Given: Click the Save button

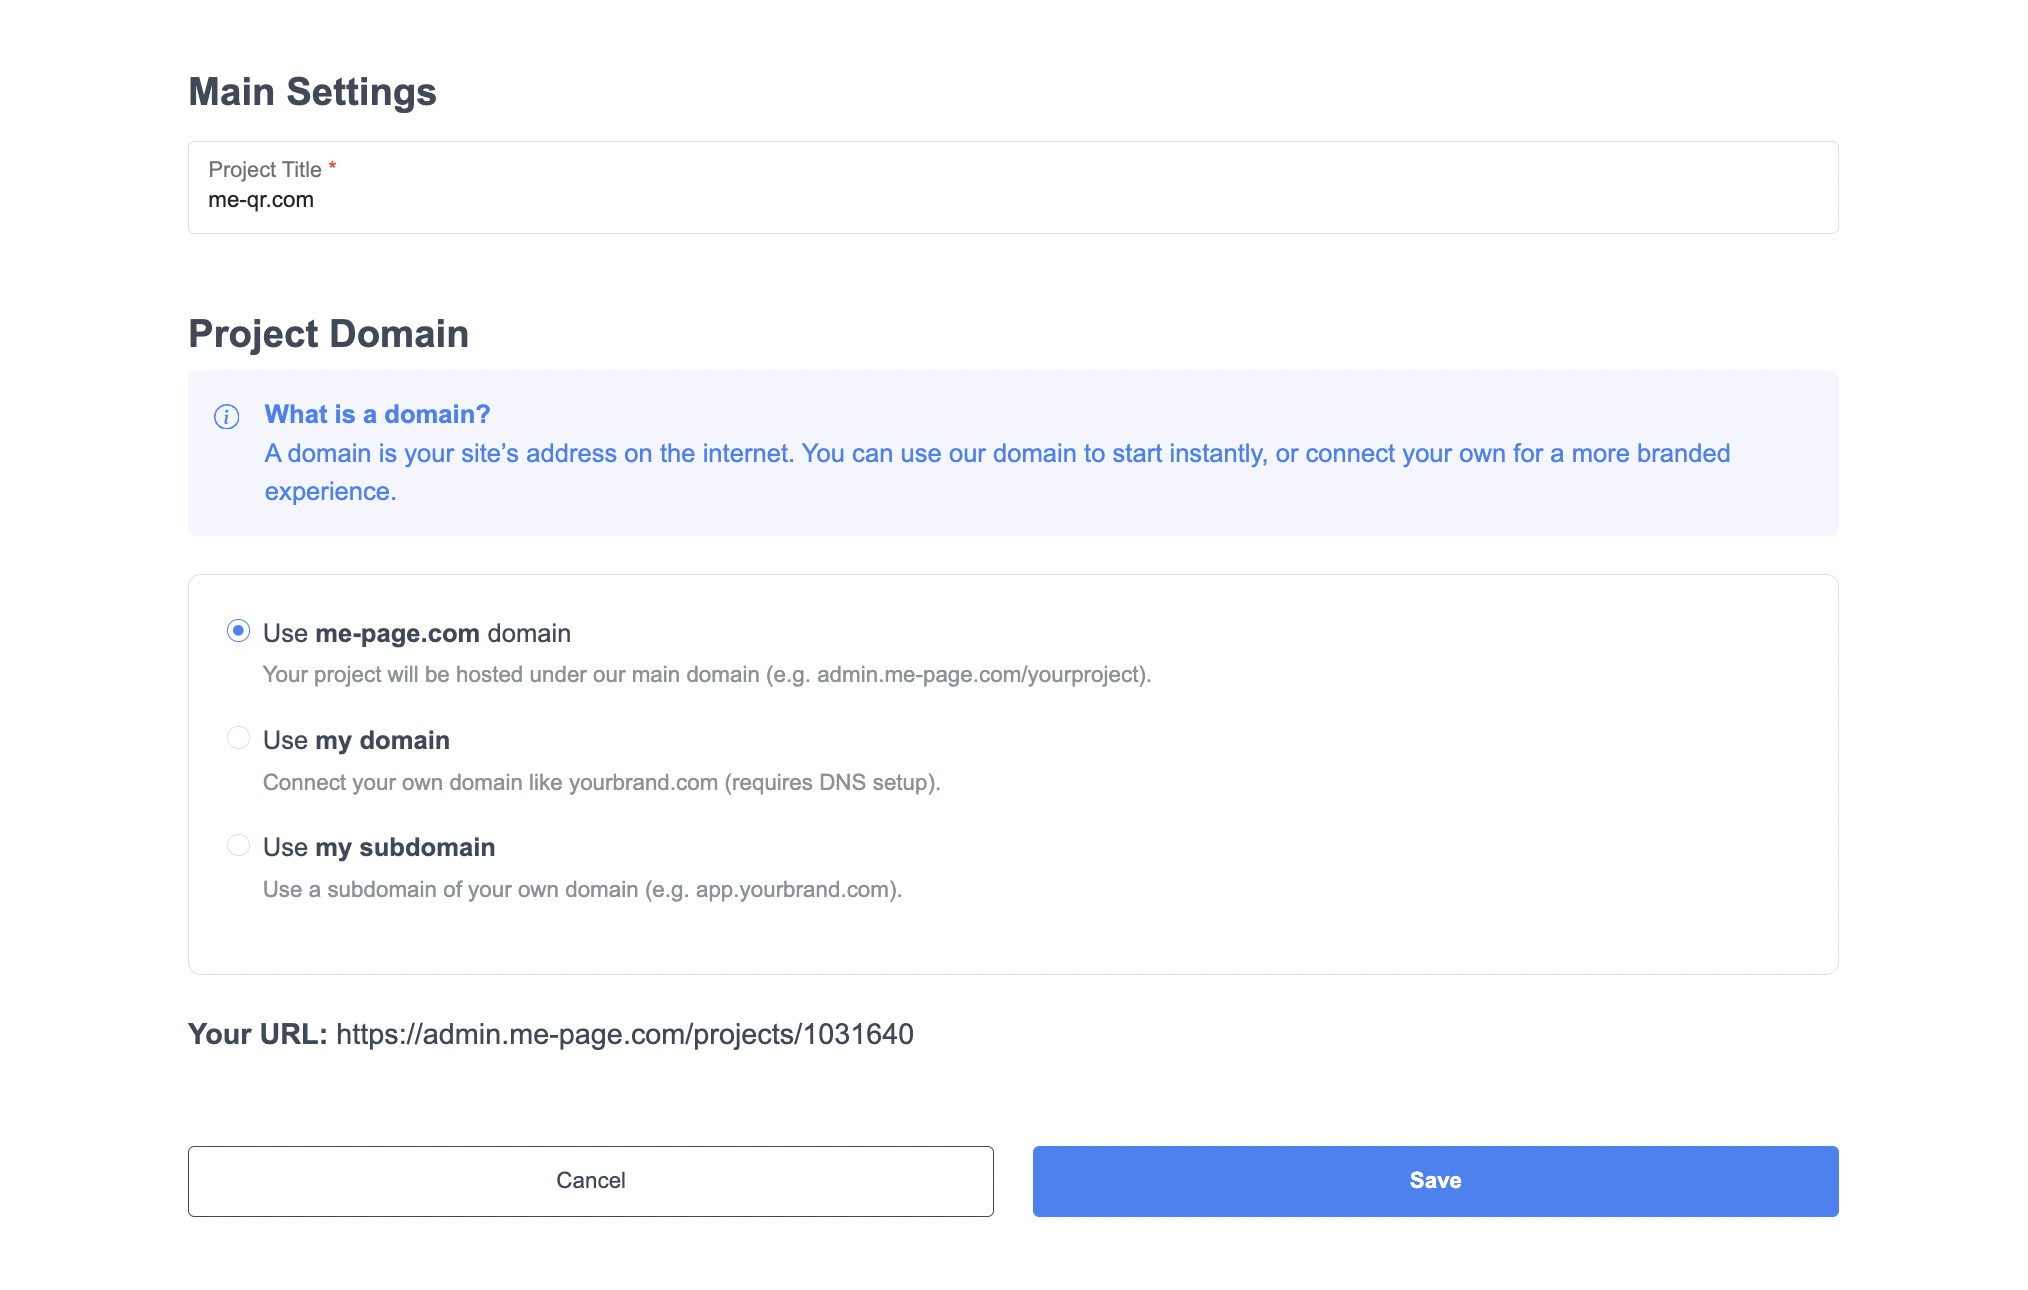Looking at the screenshot, I should click(1434, 1180).
